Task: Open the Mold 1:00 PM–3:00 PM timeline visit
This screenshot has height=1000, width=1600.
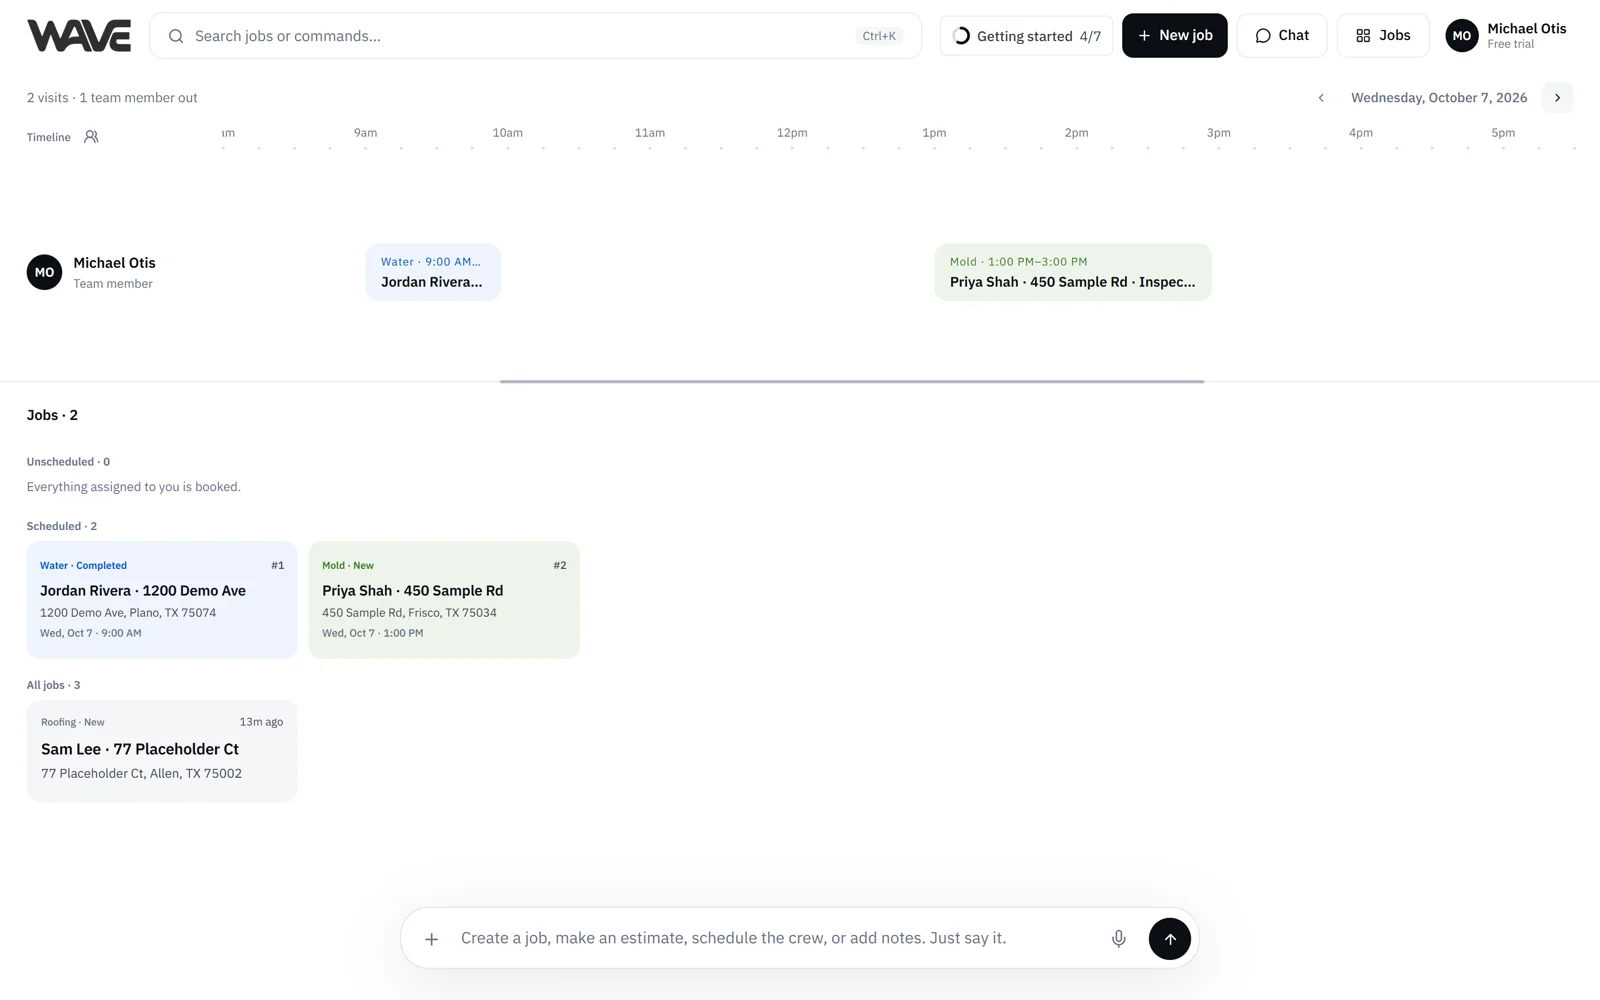Action: click(x=1073, y=272)
